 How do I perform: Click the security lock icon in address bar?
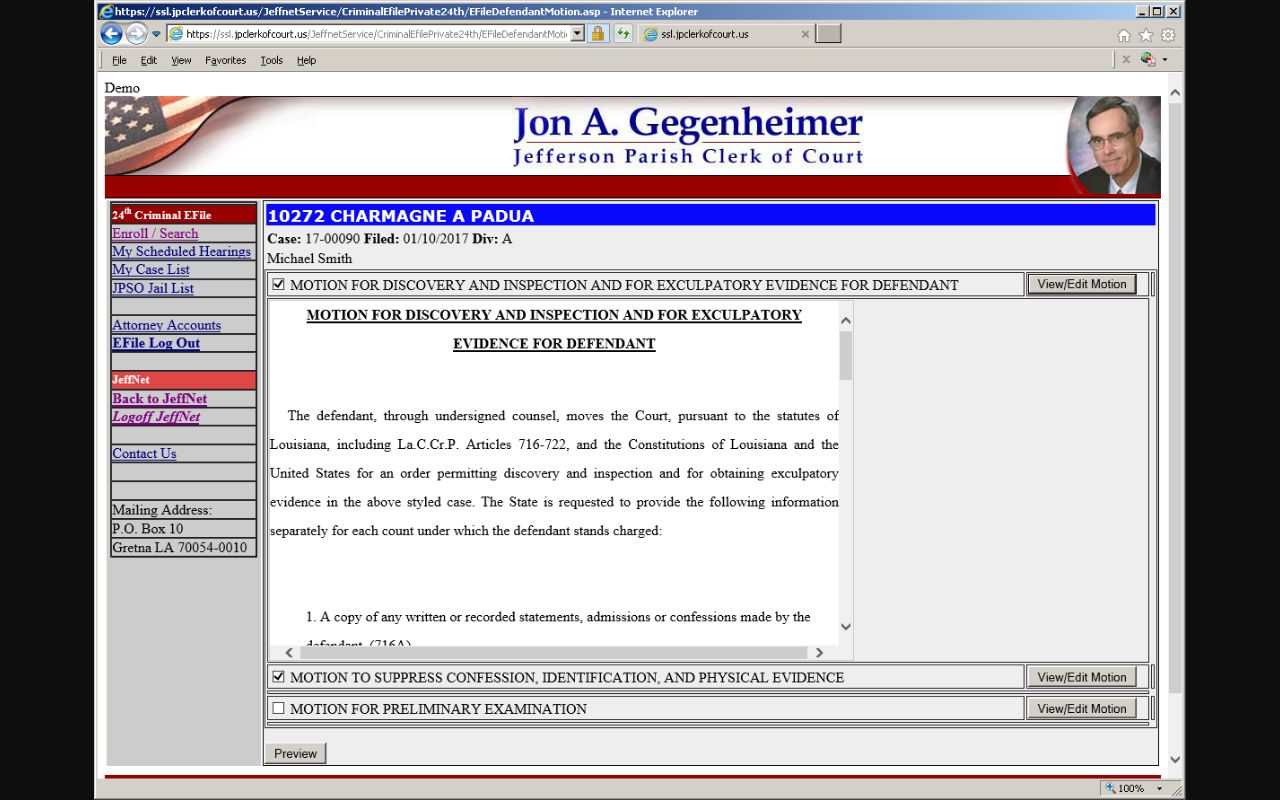click(597, 34)
